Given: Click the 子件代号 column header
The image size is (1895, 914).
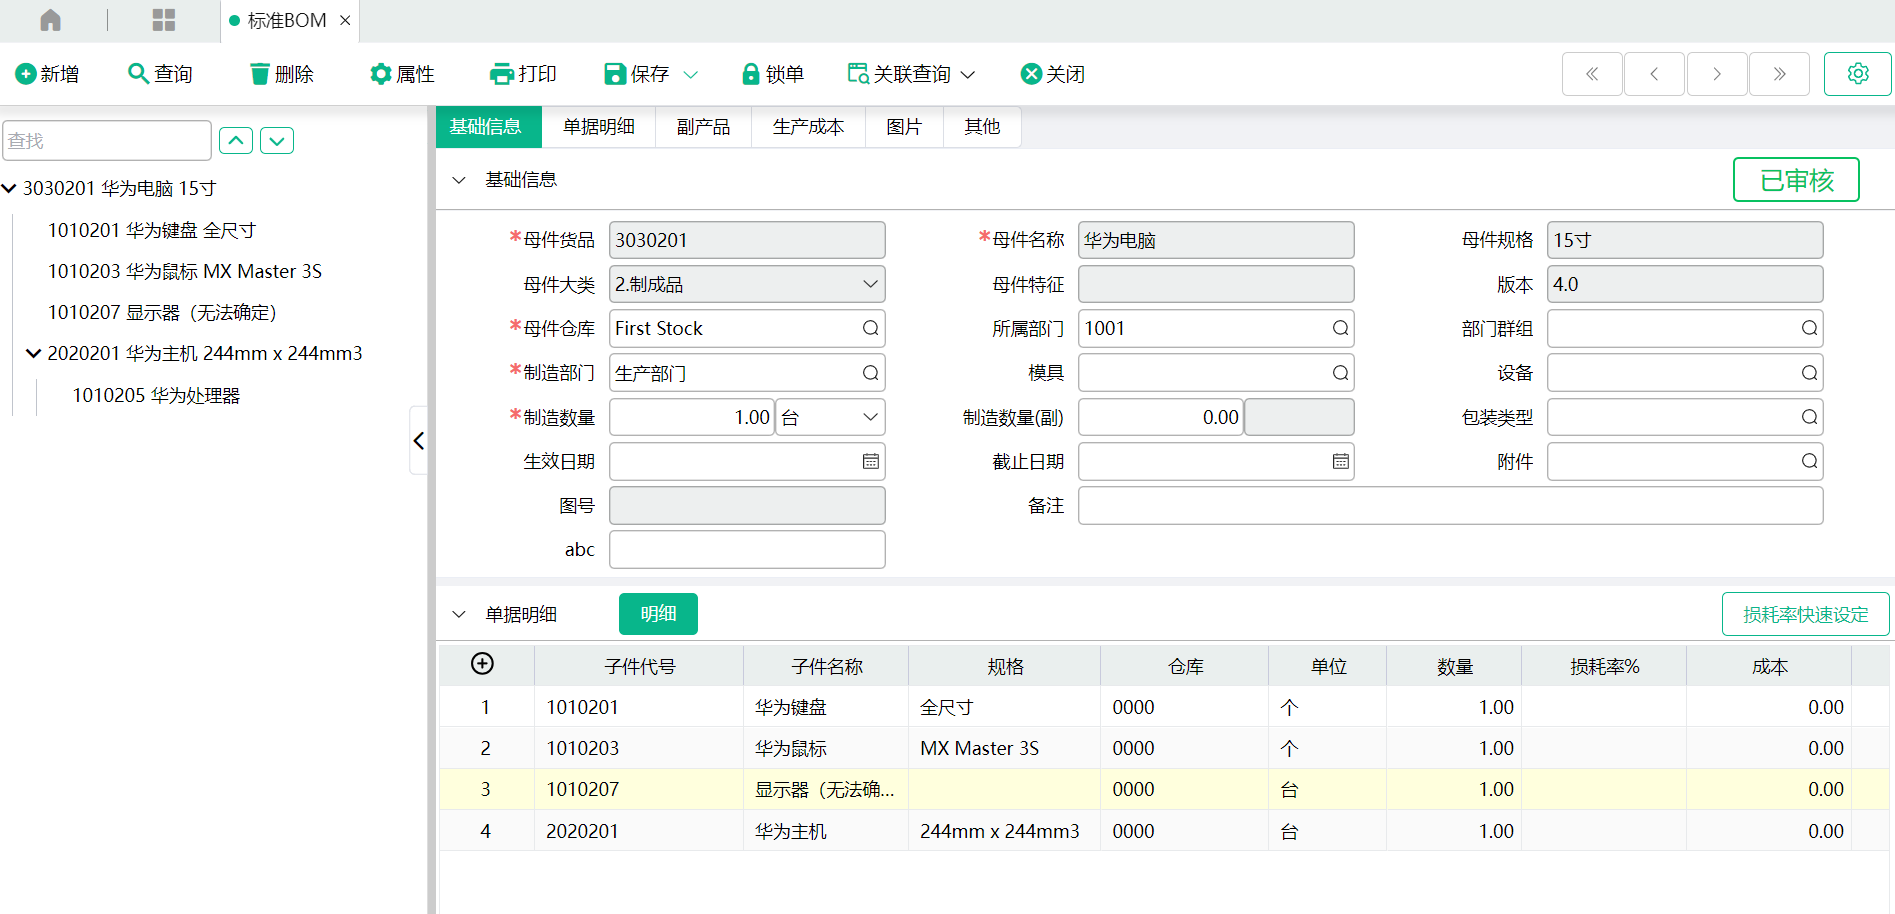Looking at the screenshot, I should [x=639, y=667].
